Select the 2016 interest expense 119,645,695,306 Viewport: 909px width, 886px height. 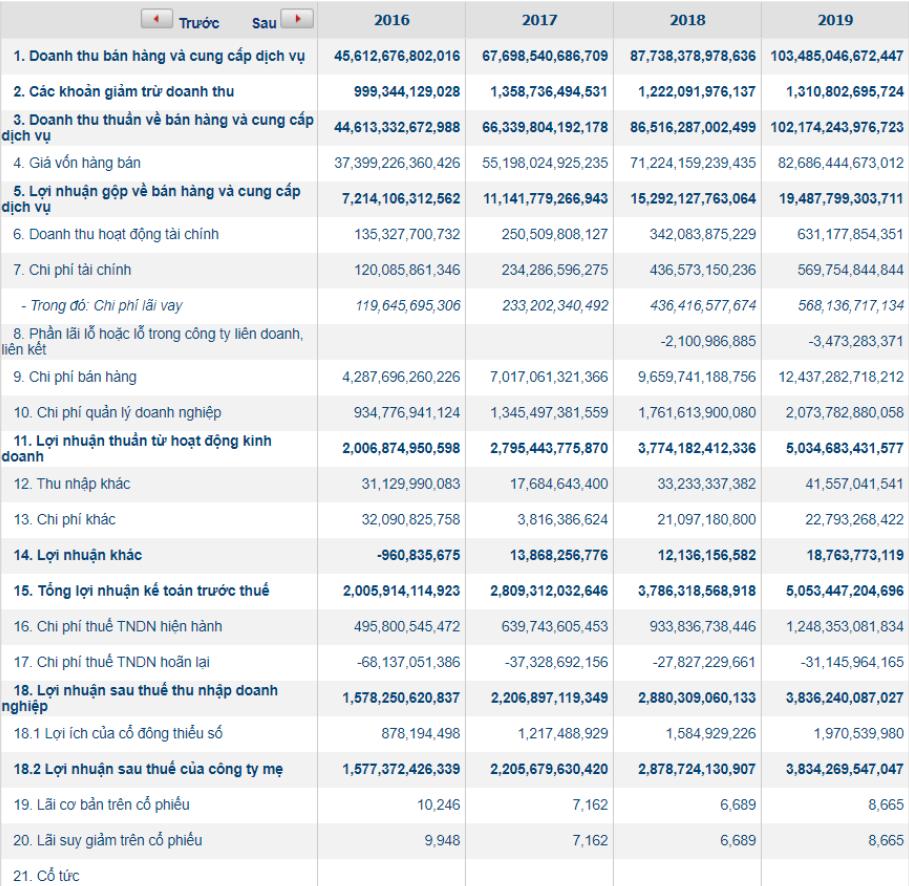[408, 306]
